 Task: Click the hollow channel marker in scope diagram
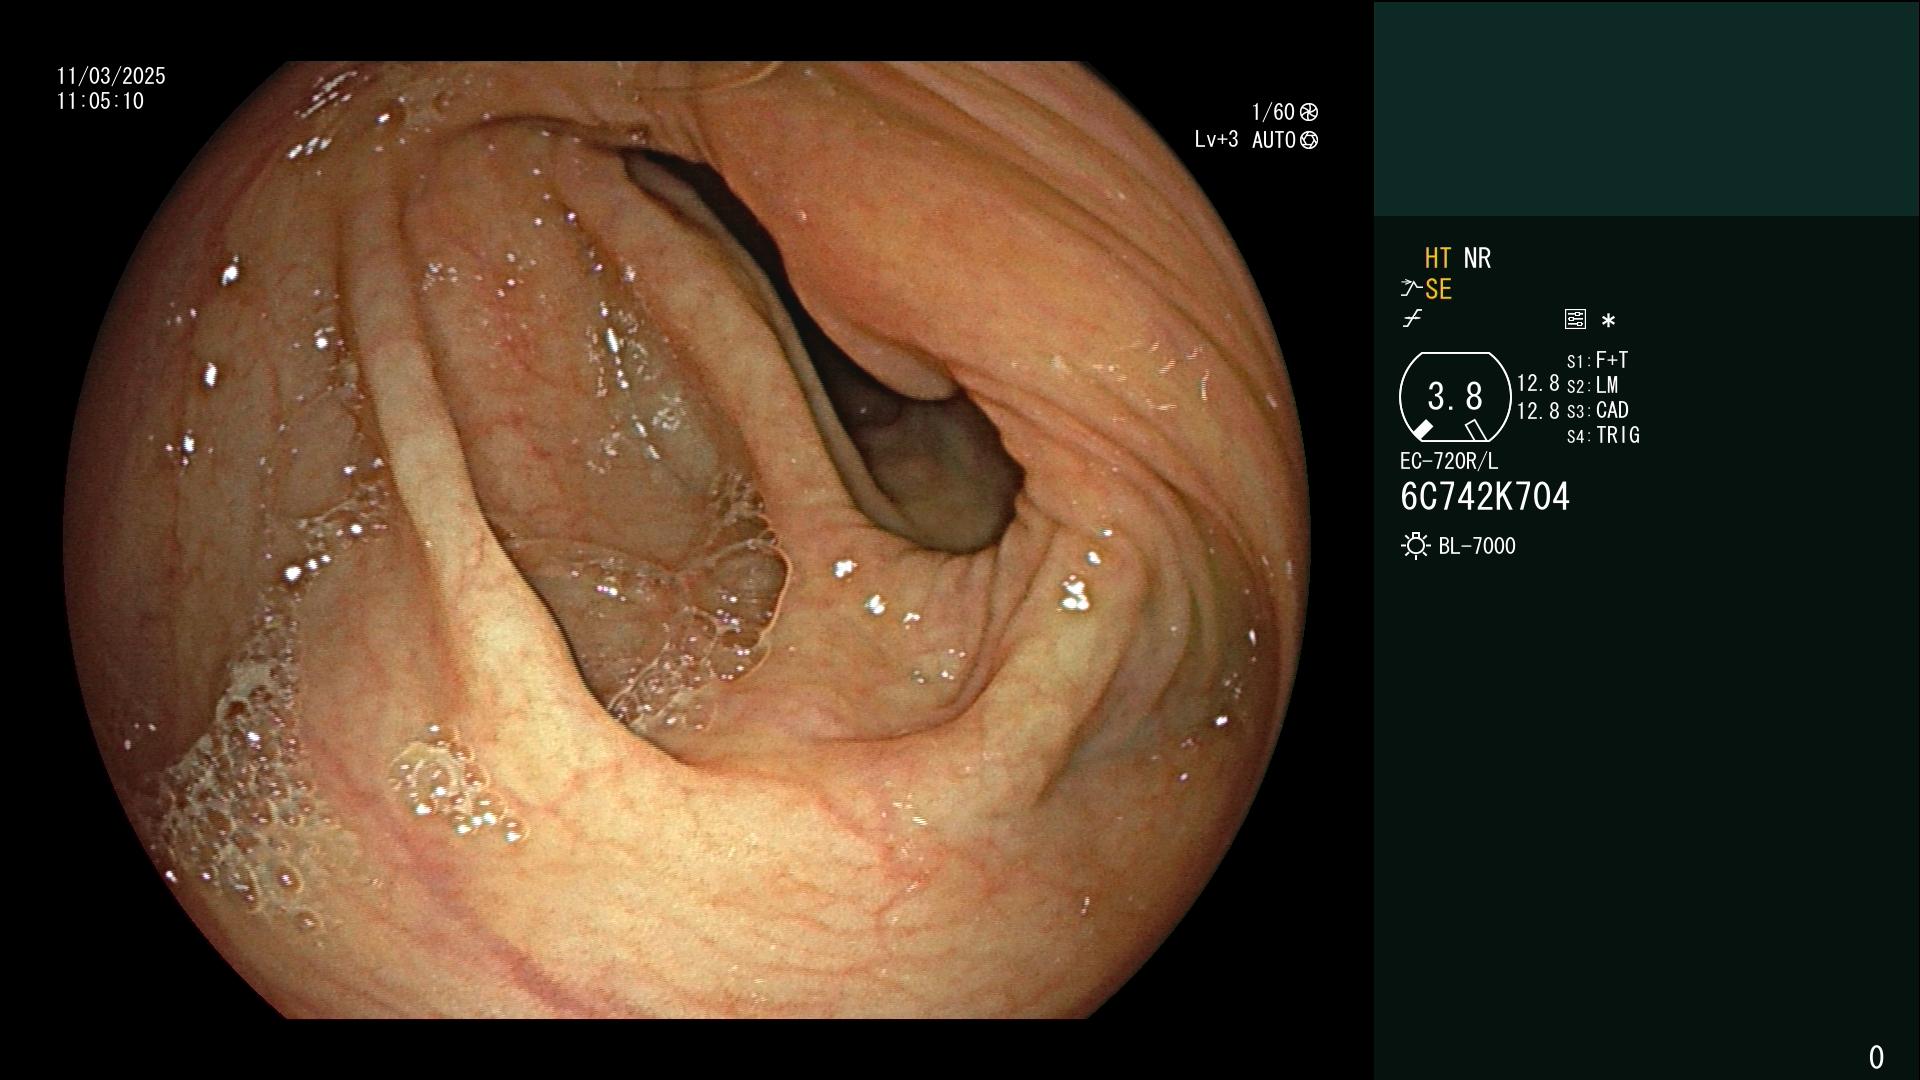click(1475, 430)
